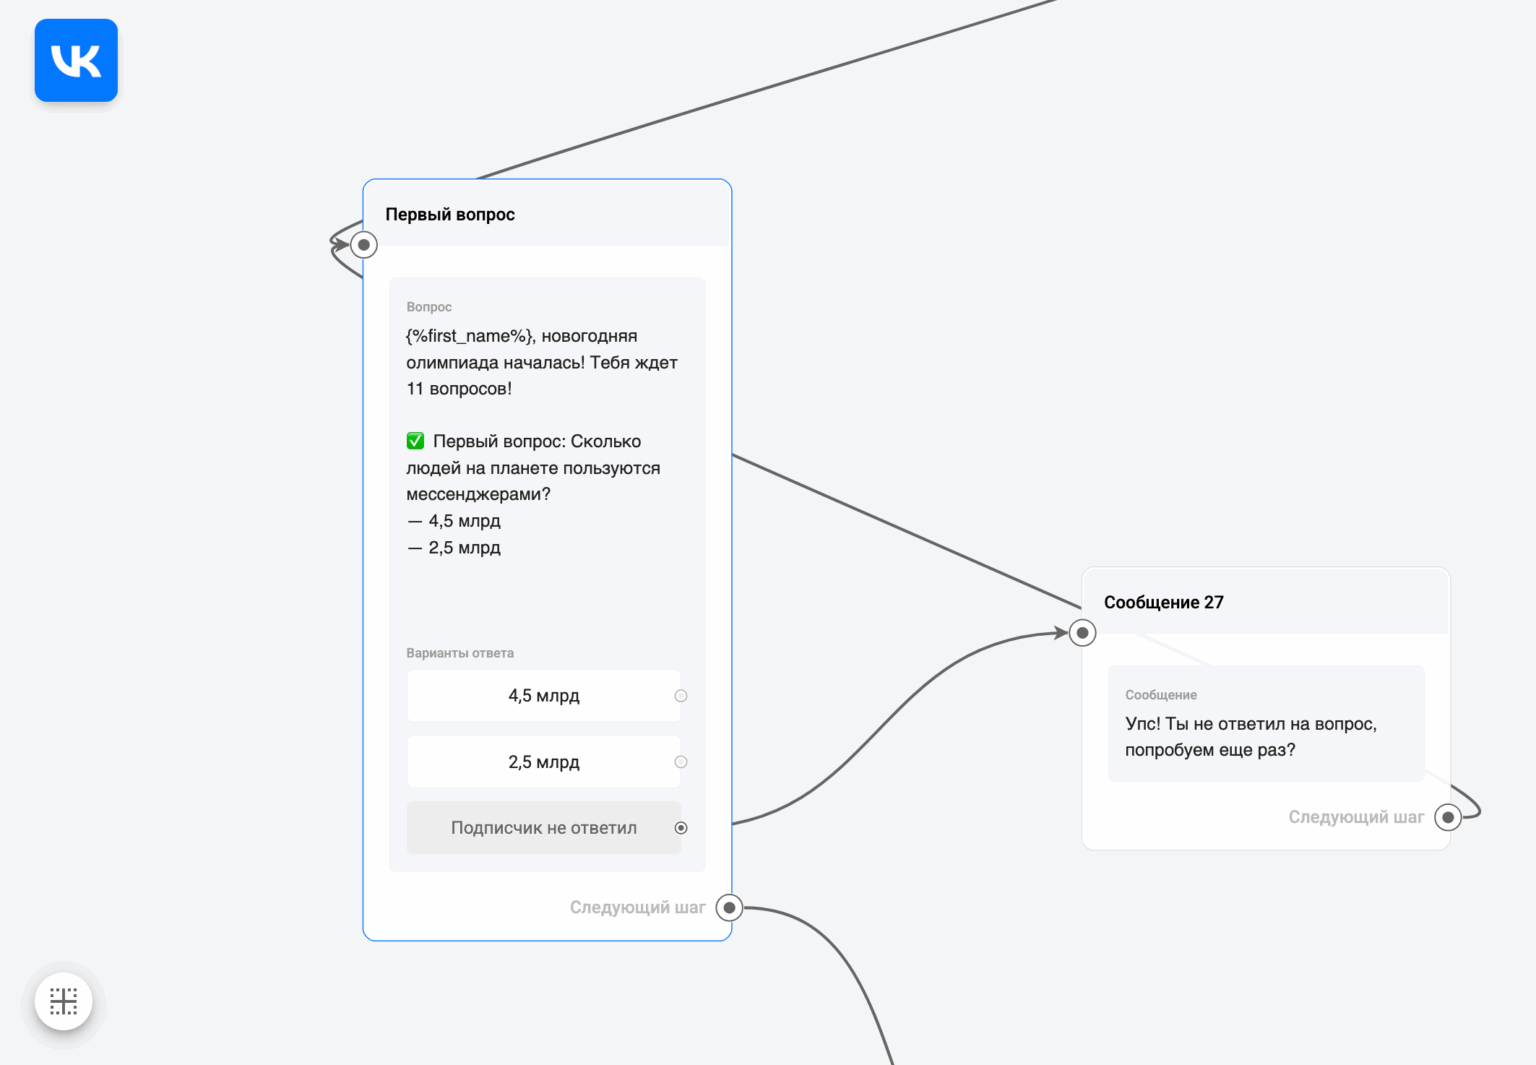
Task: Click Следующий шаг label in Первый вопрос
Action: (637, 908)
